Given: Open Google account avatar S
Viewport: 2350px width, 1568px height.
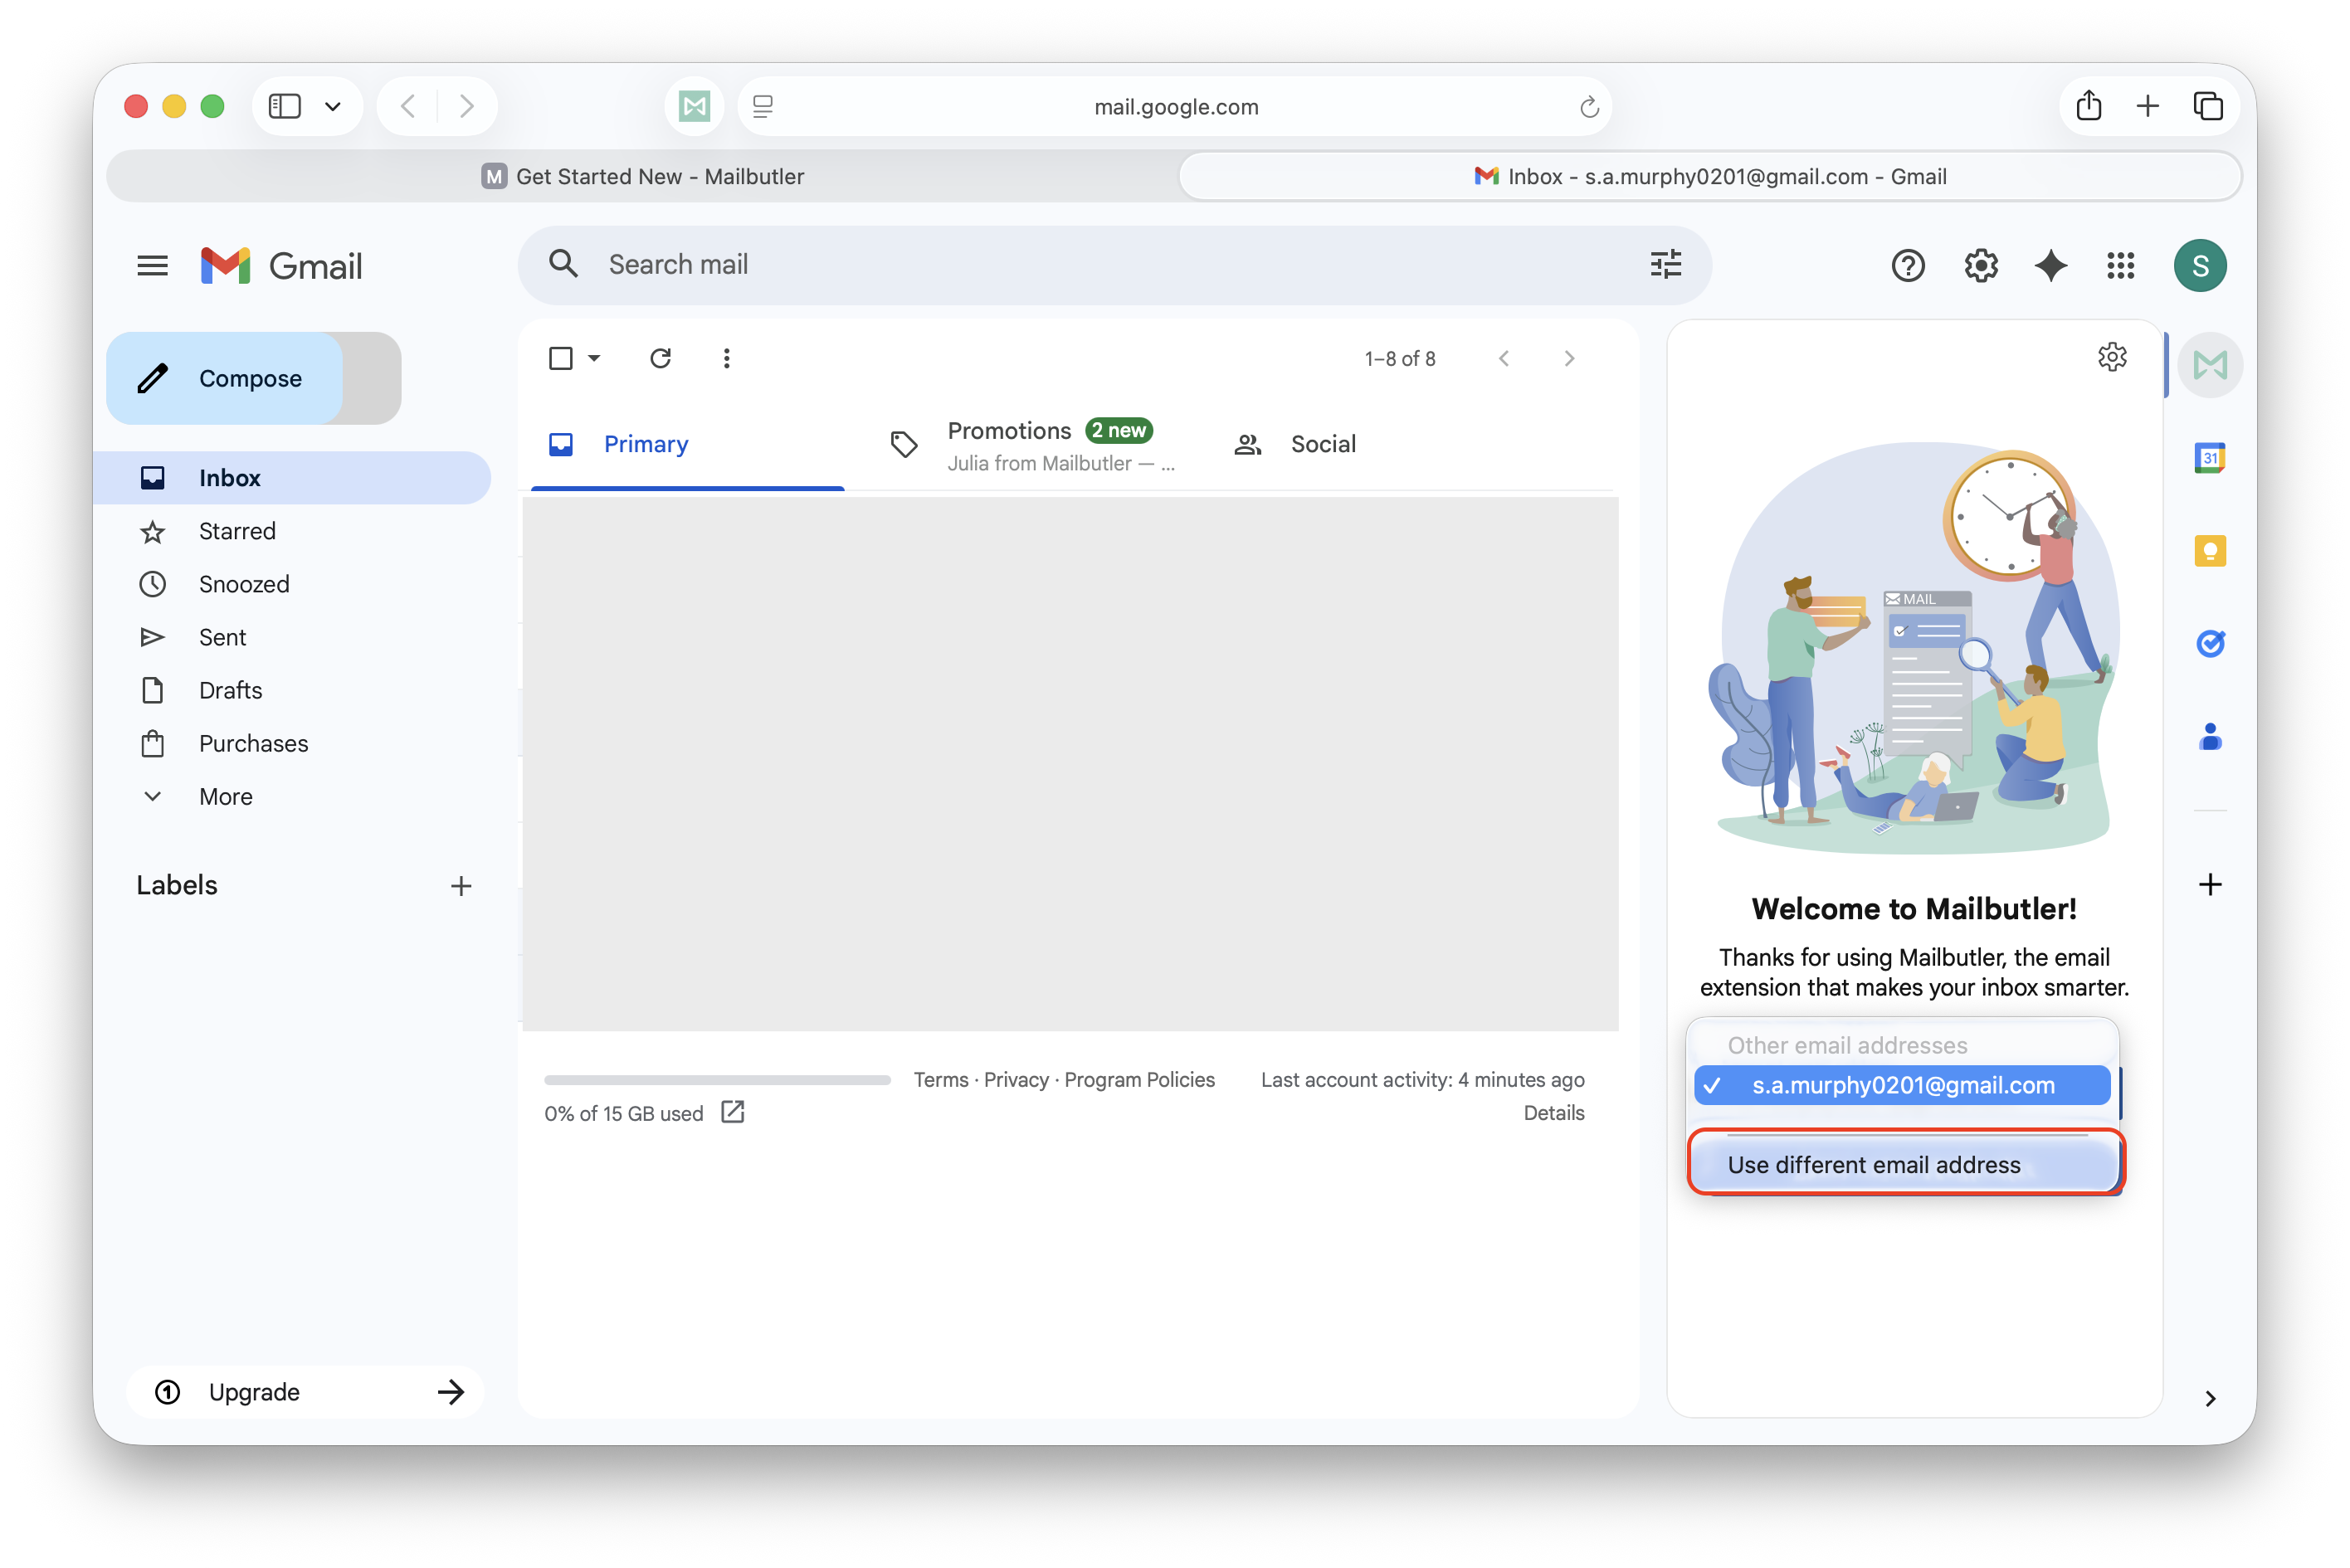Looking at the screenshot, I should point(2199,266).
